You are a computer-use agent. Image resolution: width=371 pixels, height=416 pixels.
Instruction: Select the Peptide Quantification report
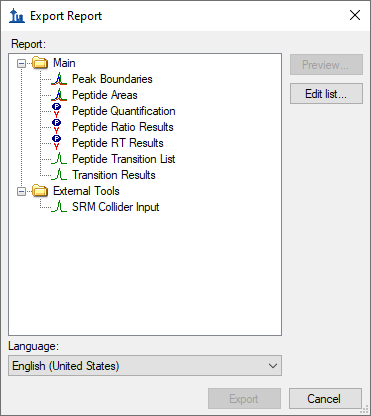point(124,111)
